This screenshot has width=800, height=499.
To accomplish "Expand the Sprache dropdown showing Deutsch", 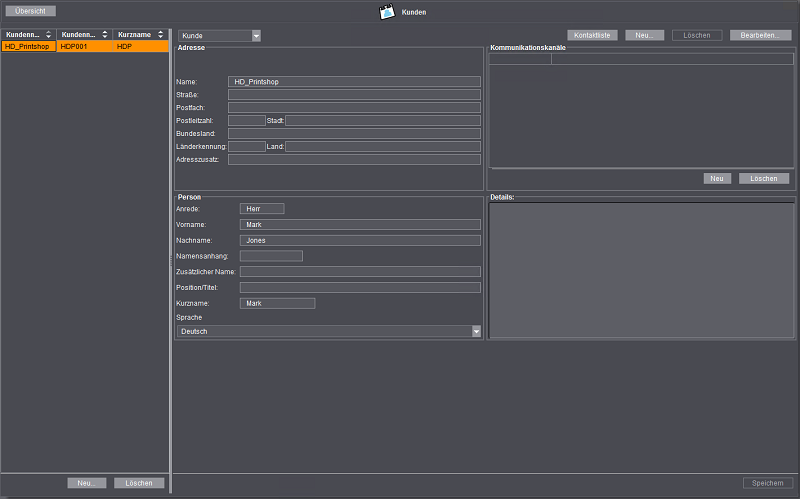I will pyautogui.click(x=476, y=331).
